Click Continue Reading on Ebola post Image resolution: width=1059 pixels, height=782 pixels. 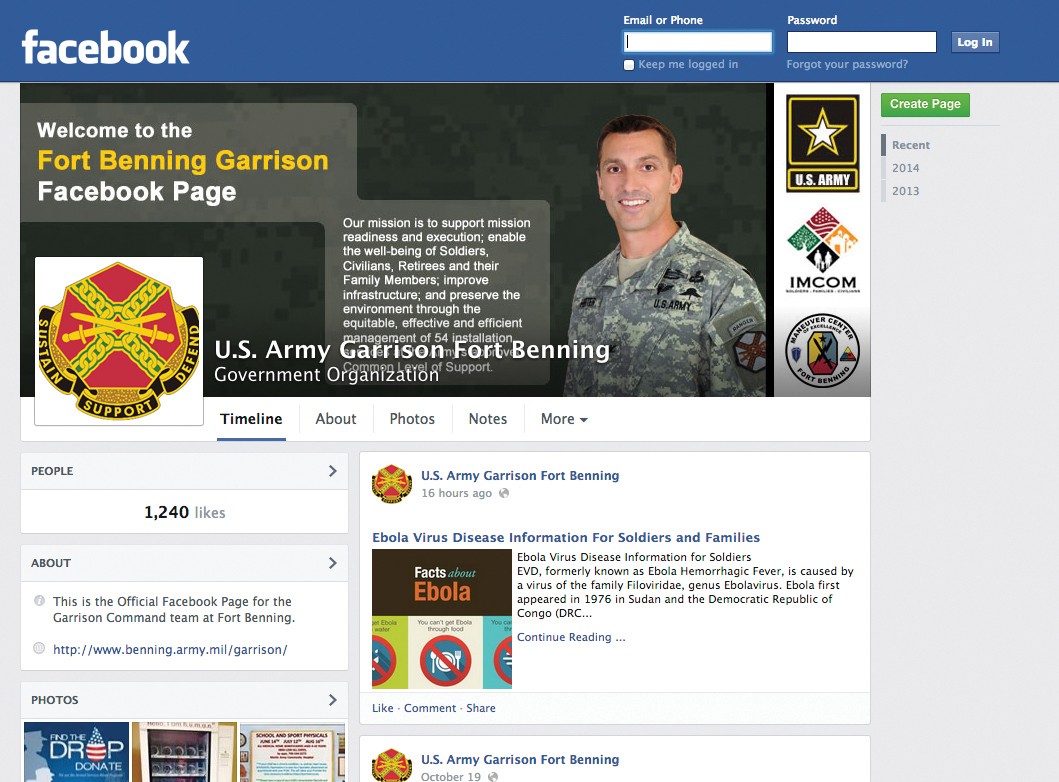coord(571,637)
